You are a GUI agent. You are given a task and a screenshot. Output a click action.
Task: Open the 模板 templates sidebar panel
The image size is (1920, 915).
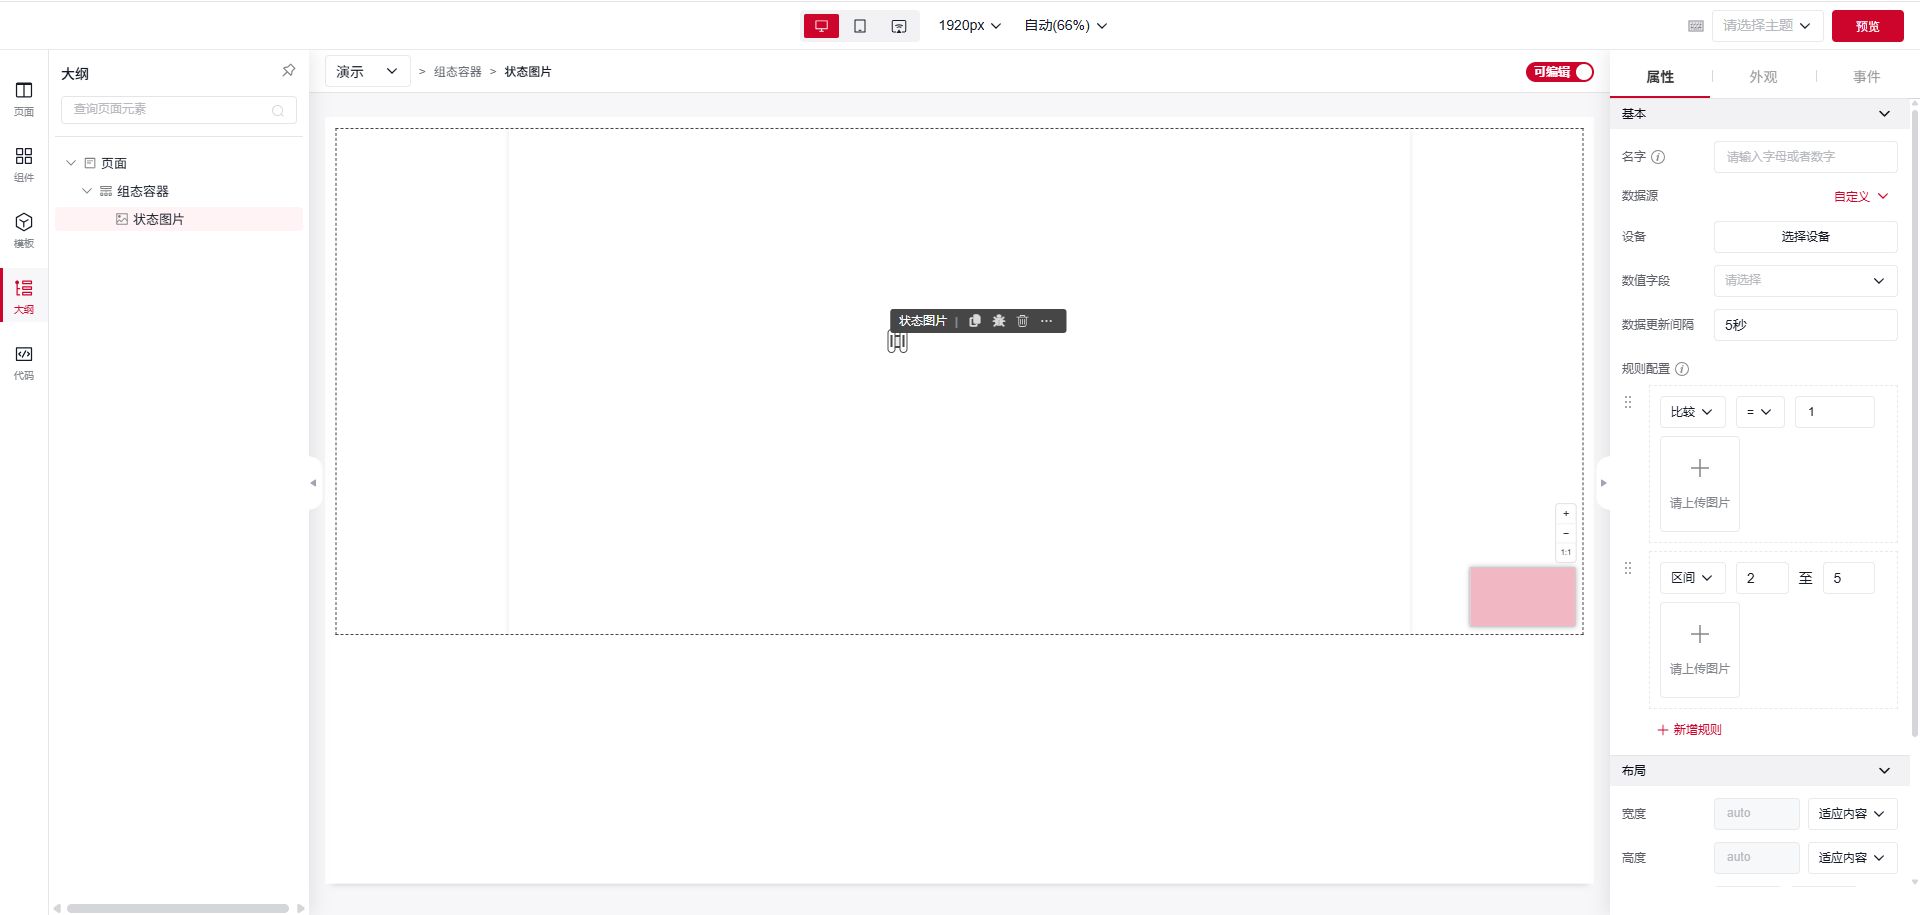pyautogui.click(x=24, y=230)
